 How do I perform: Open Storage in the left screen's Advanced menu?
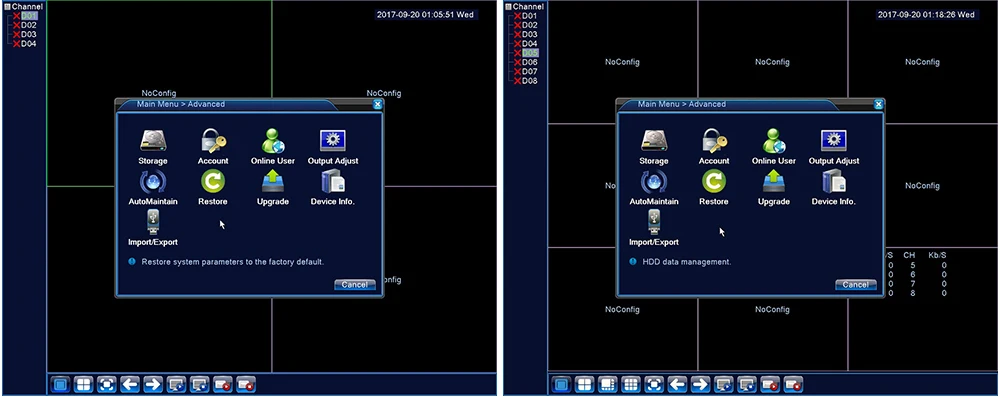click(x=152, y=147)
